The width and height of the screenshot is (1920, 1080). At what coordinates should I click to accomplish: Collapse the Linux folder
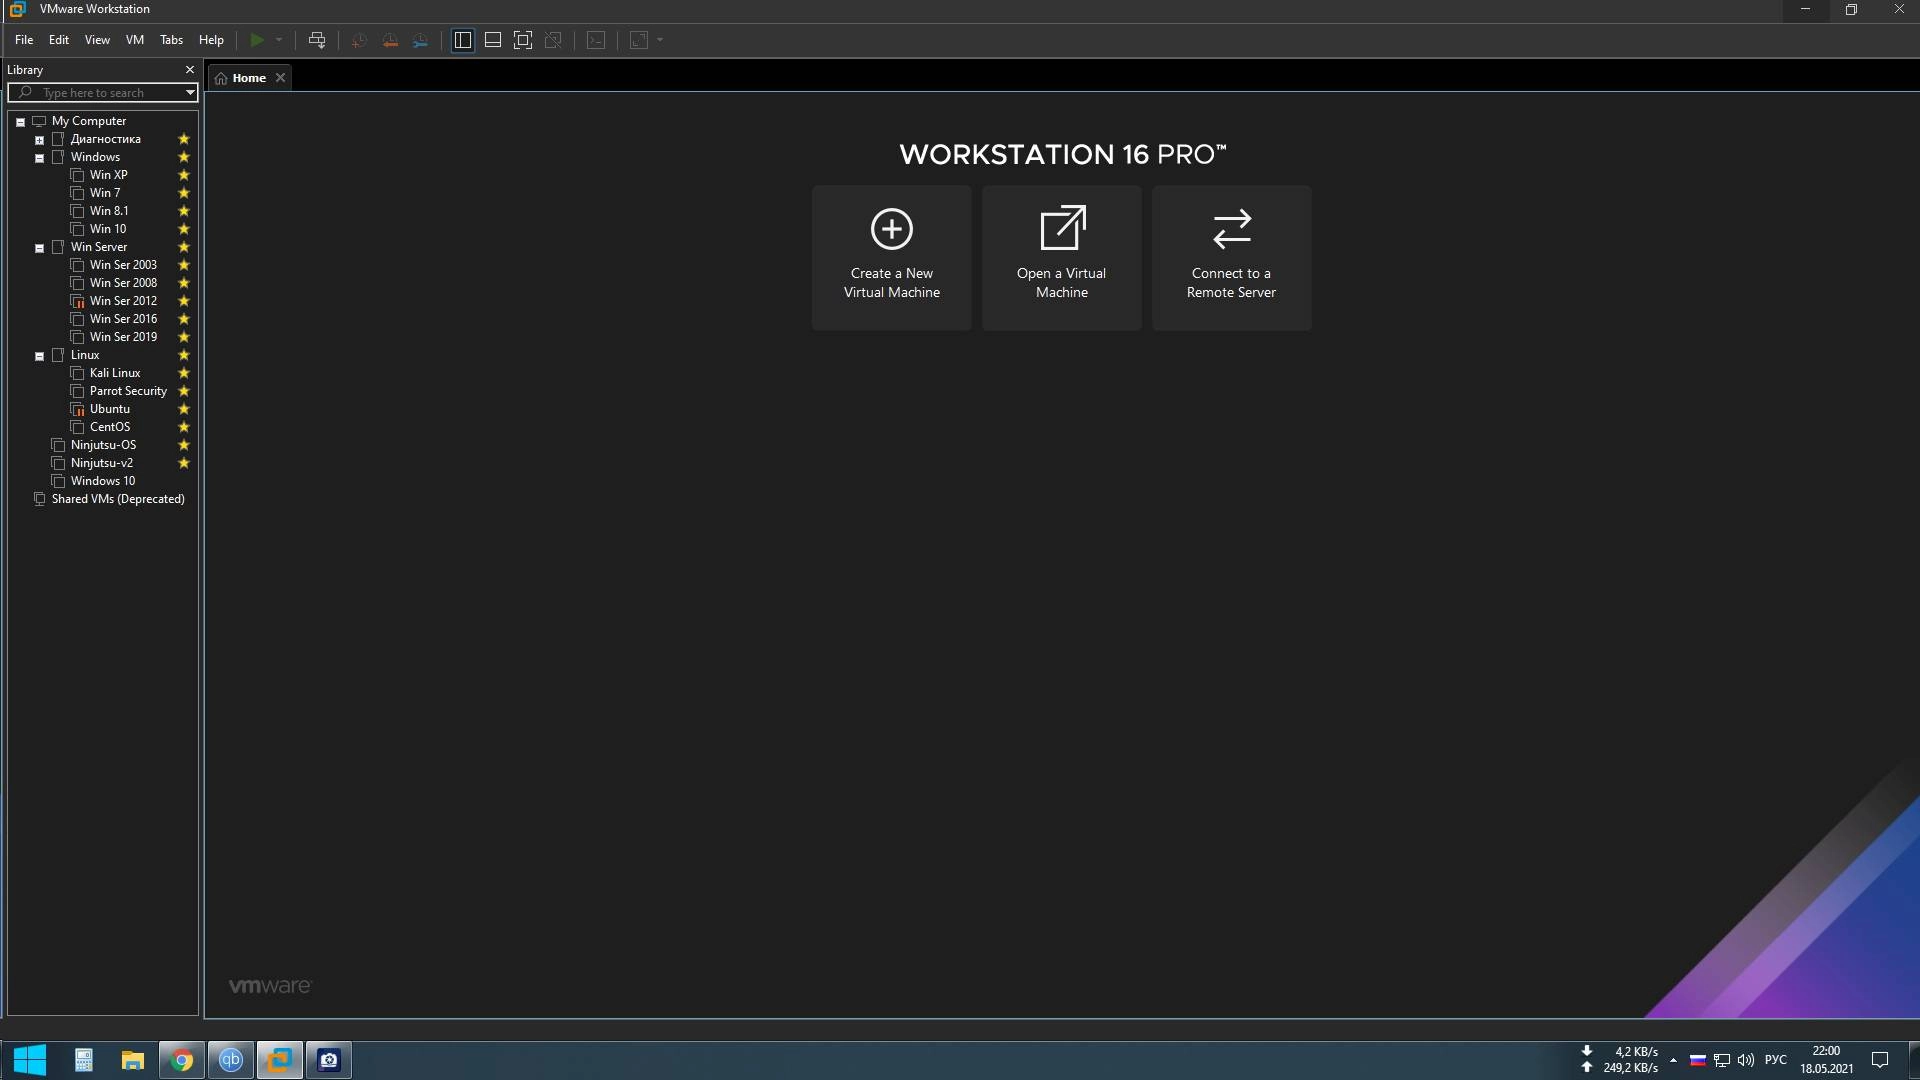click(x=40, y=356)
